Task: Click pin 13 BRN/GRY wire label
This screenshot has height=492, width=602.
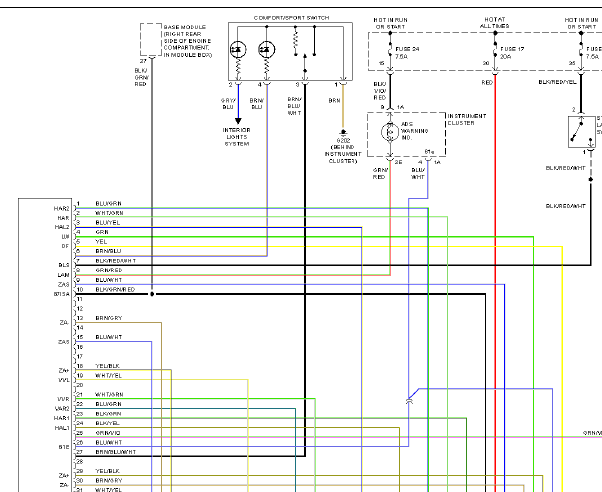Action: click(109, 318)
